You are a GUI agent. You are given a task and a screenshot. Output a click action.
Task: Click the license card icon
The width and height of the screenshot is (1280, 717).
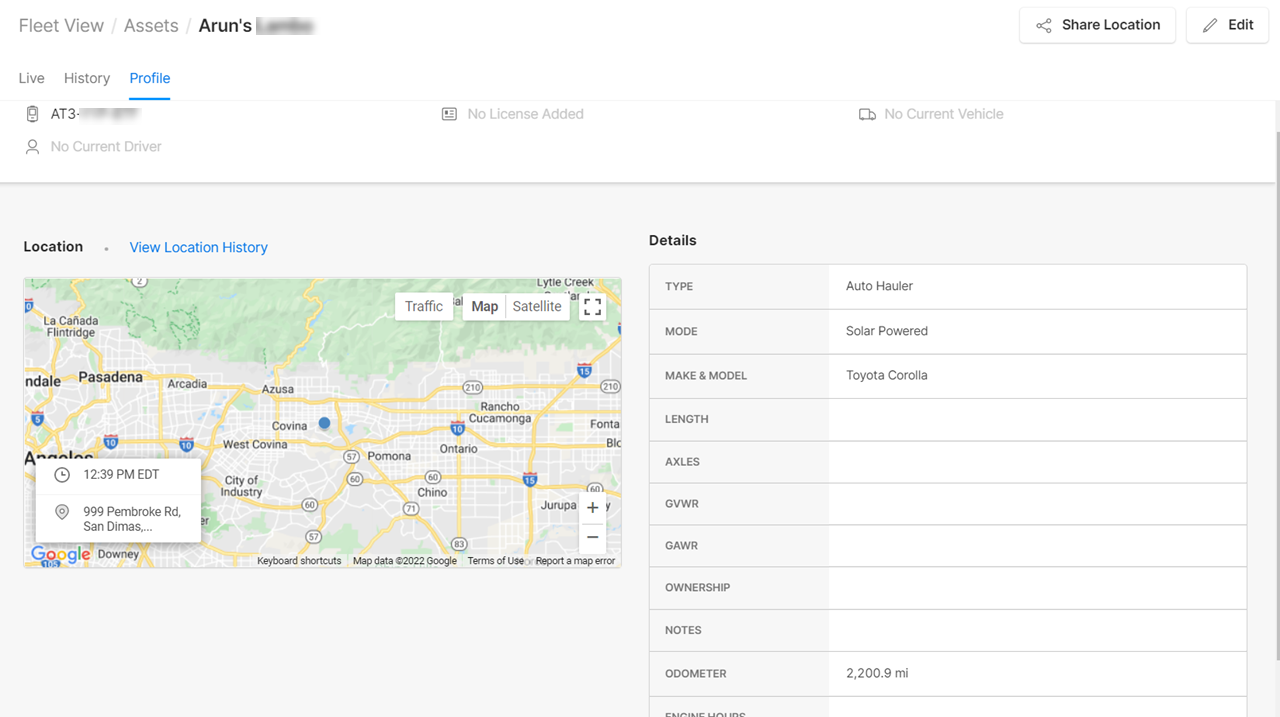tap(450, 114)
